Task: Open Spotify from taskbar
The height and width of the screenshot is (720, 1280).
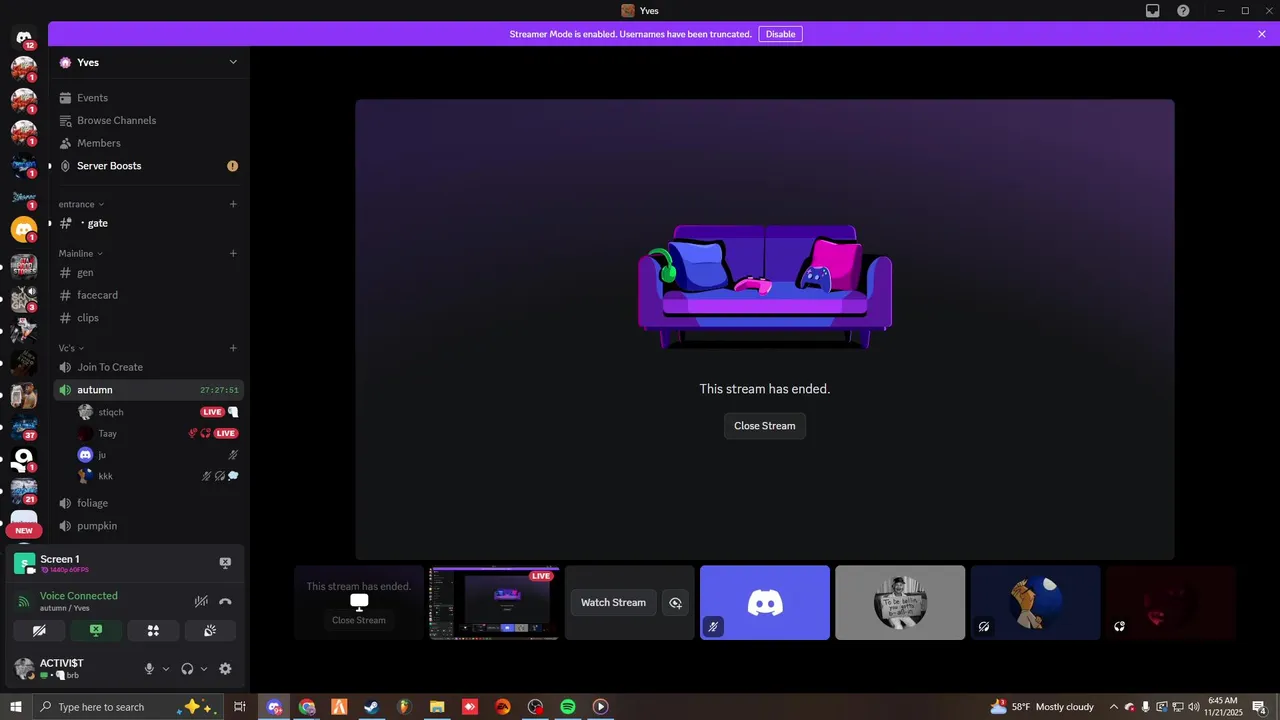Action: pos(568,707)
